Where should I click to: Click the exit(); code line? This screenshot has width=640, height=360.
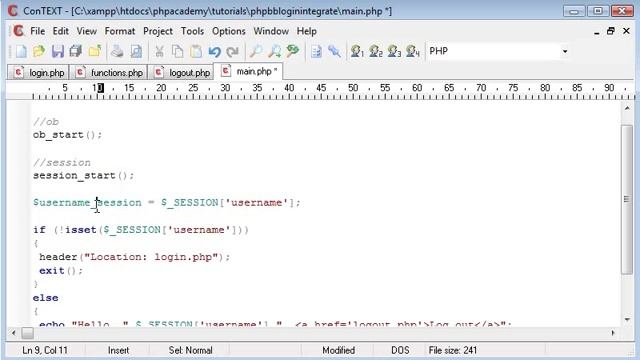click(x=61, y=271)
